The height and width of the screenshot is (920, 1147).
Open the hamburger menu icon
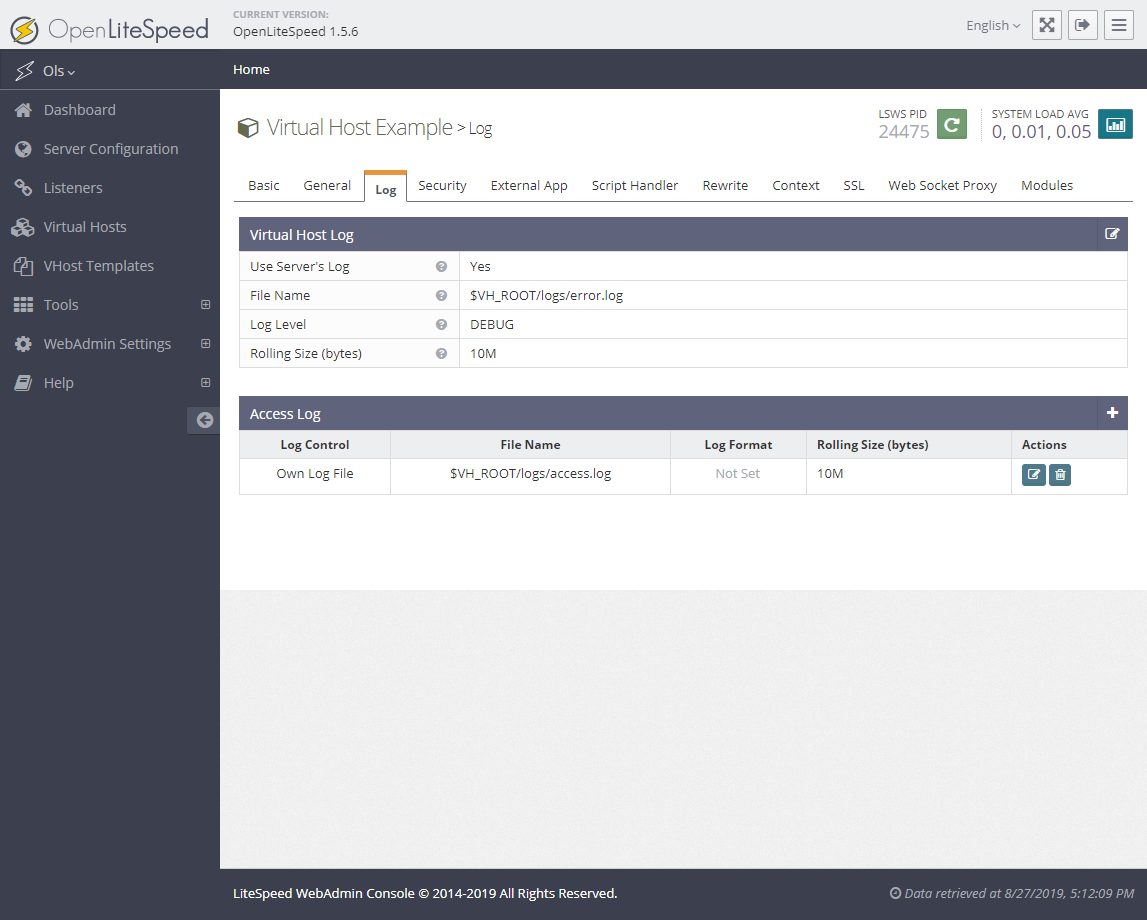(x=1118, y=25)
